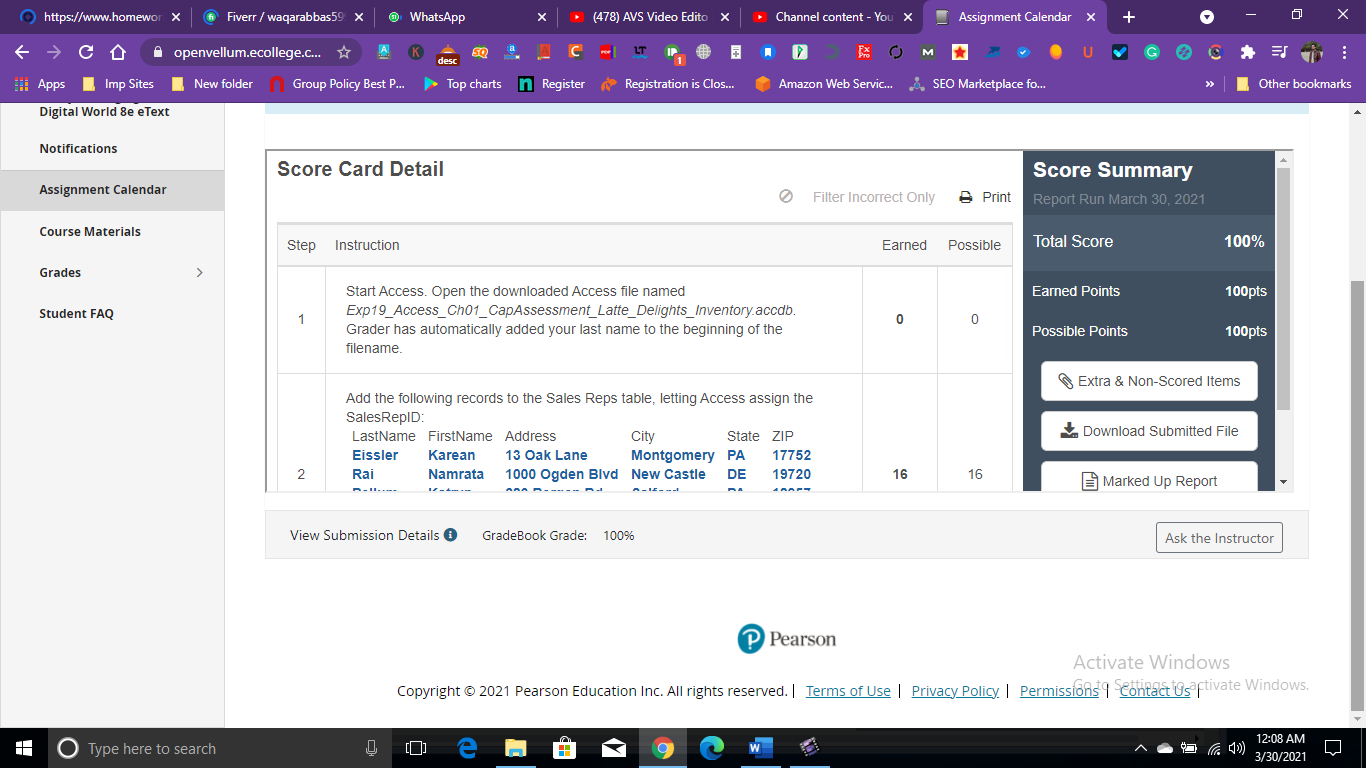Click the Contact Us link
This screenshot has height=768, width=1366.
click(1155, 691)
